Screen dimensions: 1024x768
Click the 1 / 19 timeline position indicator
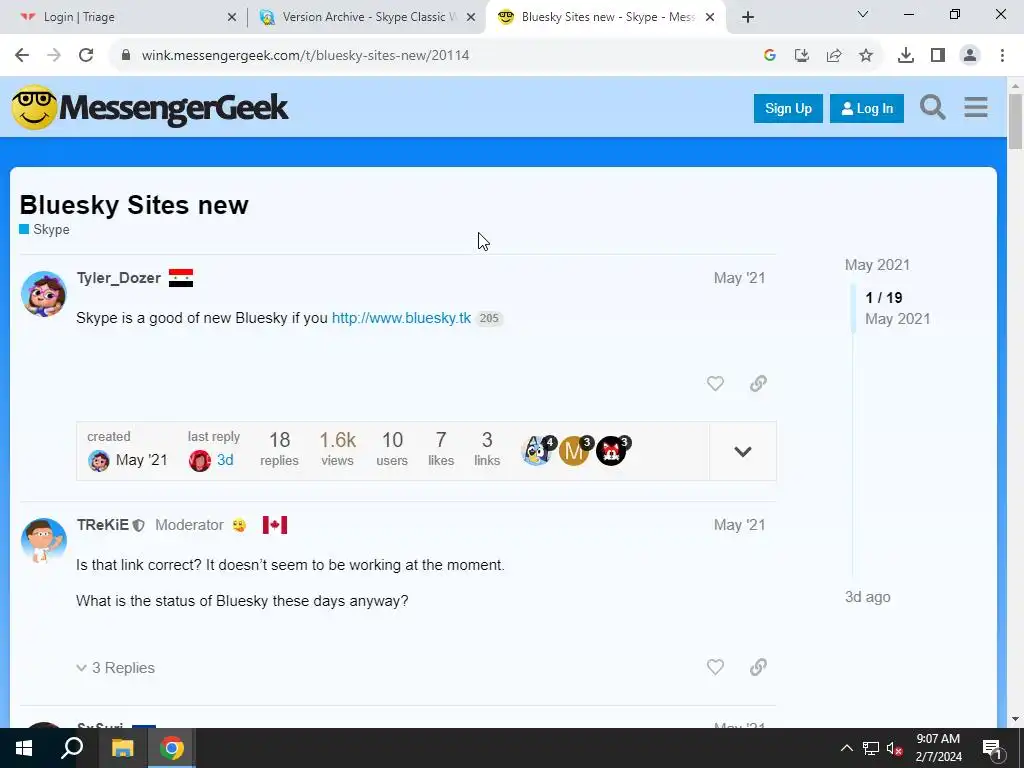coord(884,298)
